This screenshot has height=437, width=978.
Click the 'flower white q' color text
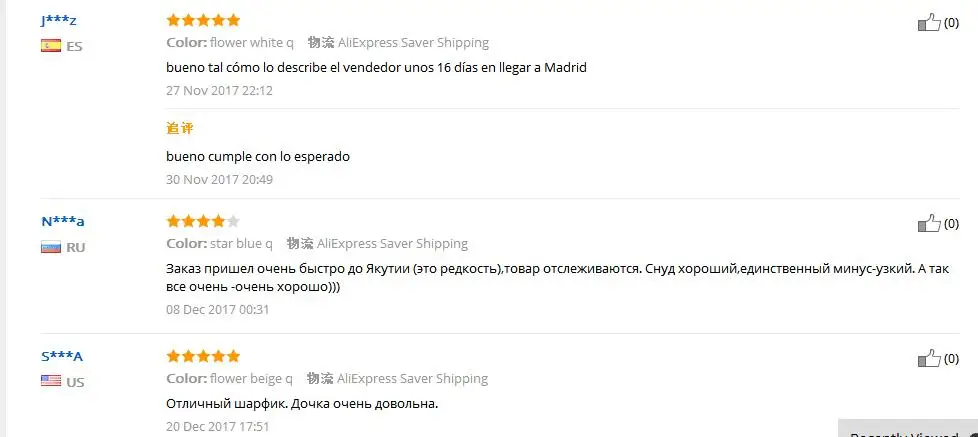coord(252,43)
